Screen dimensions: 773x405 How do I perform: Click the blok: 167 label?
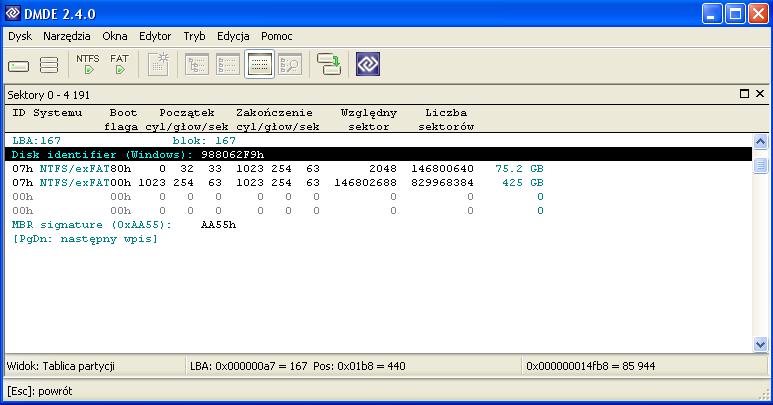pyautogui.click(x=204, y=140)
